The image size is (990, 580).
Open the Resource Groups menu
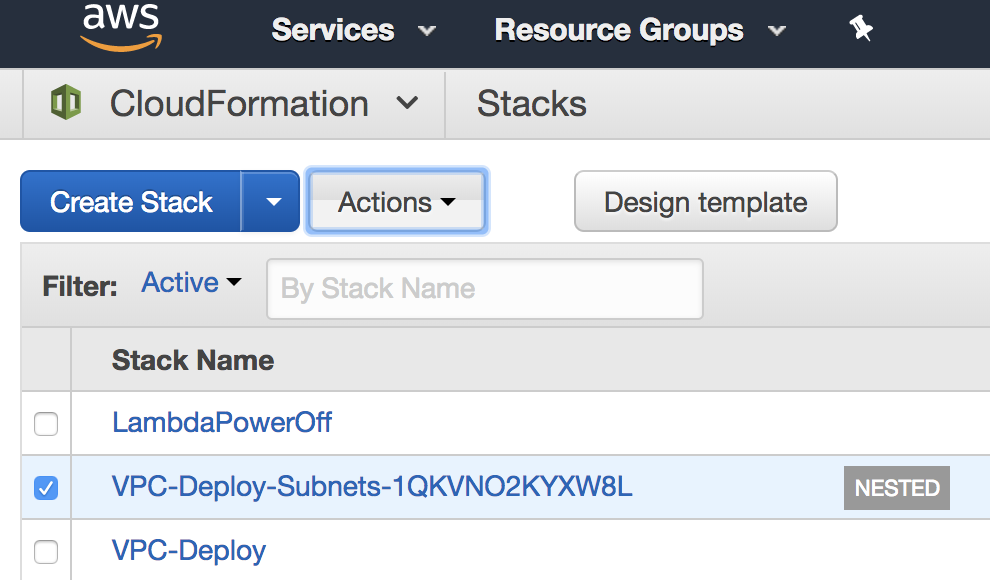[x=639, y=30]
